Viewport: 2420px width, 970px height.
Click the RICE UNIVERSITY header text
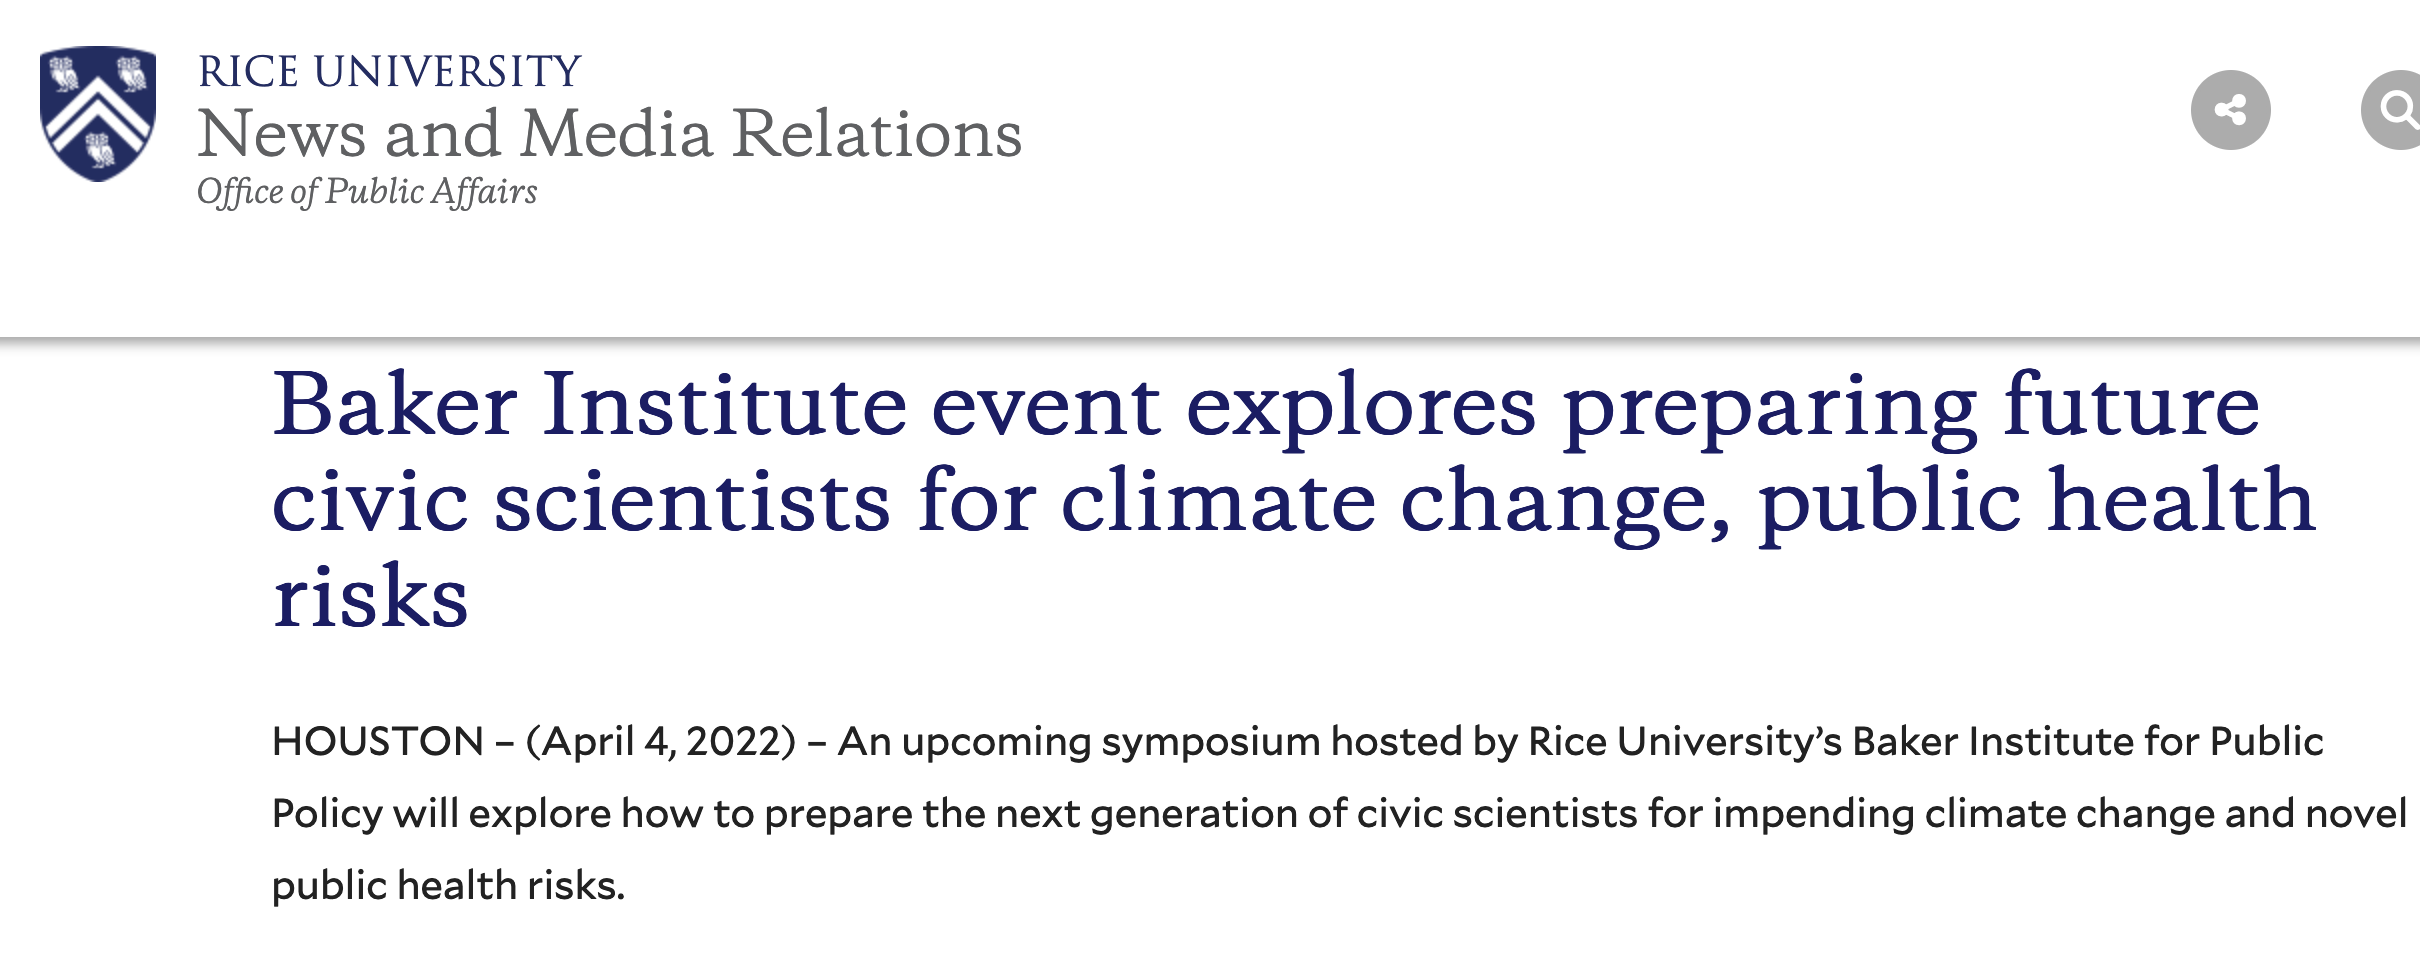coord(389,72)
